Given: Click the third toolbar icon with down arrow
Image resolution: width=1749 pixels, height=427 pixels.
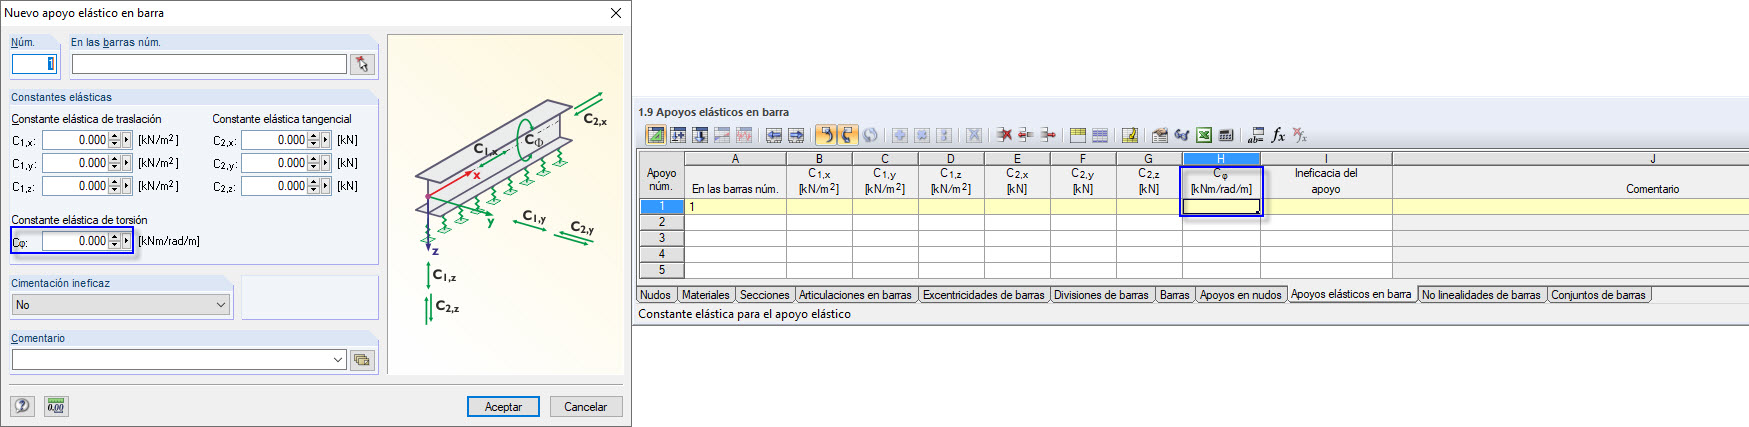Looking at the screenshot, I should tap(700, 135).
